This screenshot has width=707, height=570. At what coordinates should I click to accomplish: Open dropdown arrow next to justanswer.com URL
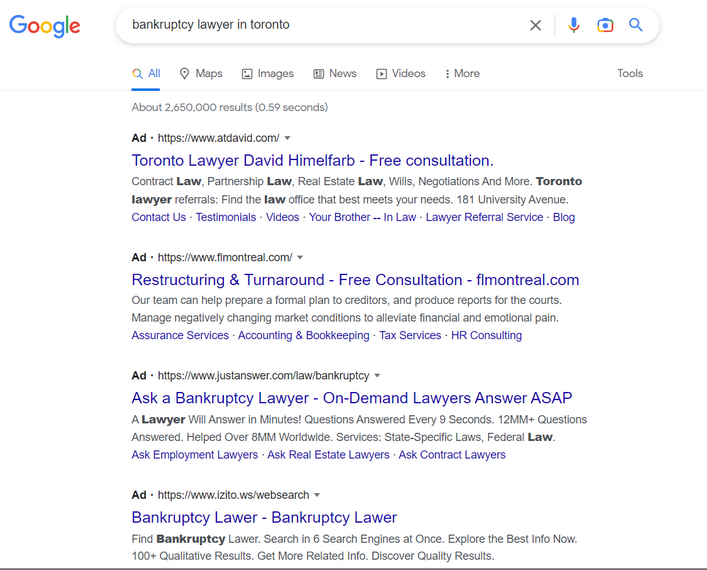(377, 376)
